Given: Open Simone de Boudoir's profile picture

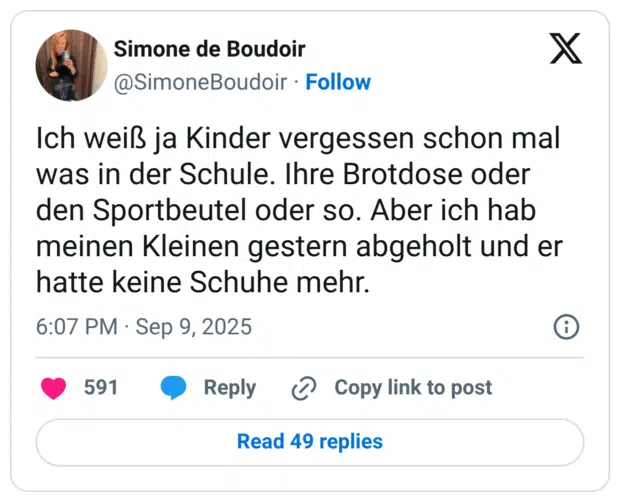Looking at the screenshot, I should (71, 65).
